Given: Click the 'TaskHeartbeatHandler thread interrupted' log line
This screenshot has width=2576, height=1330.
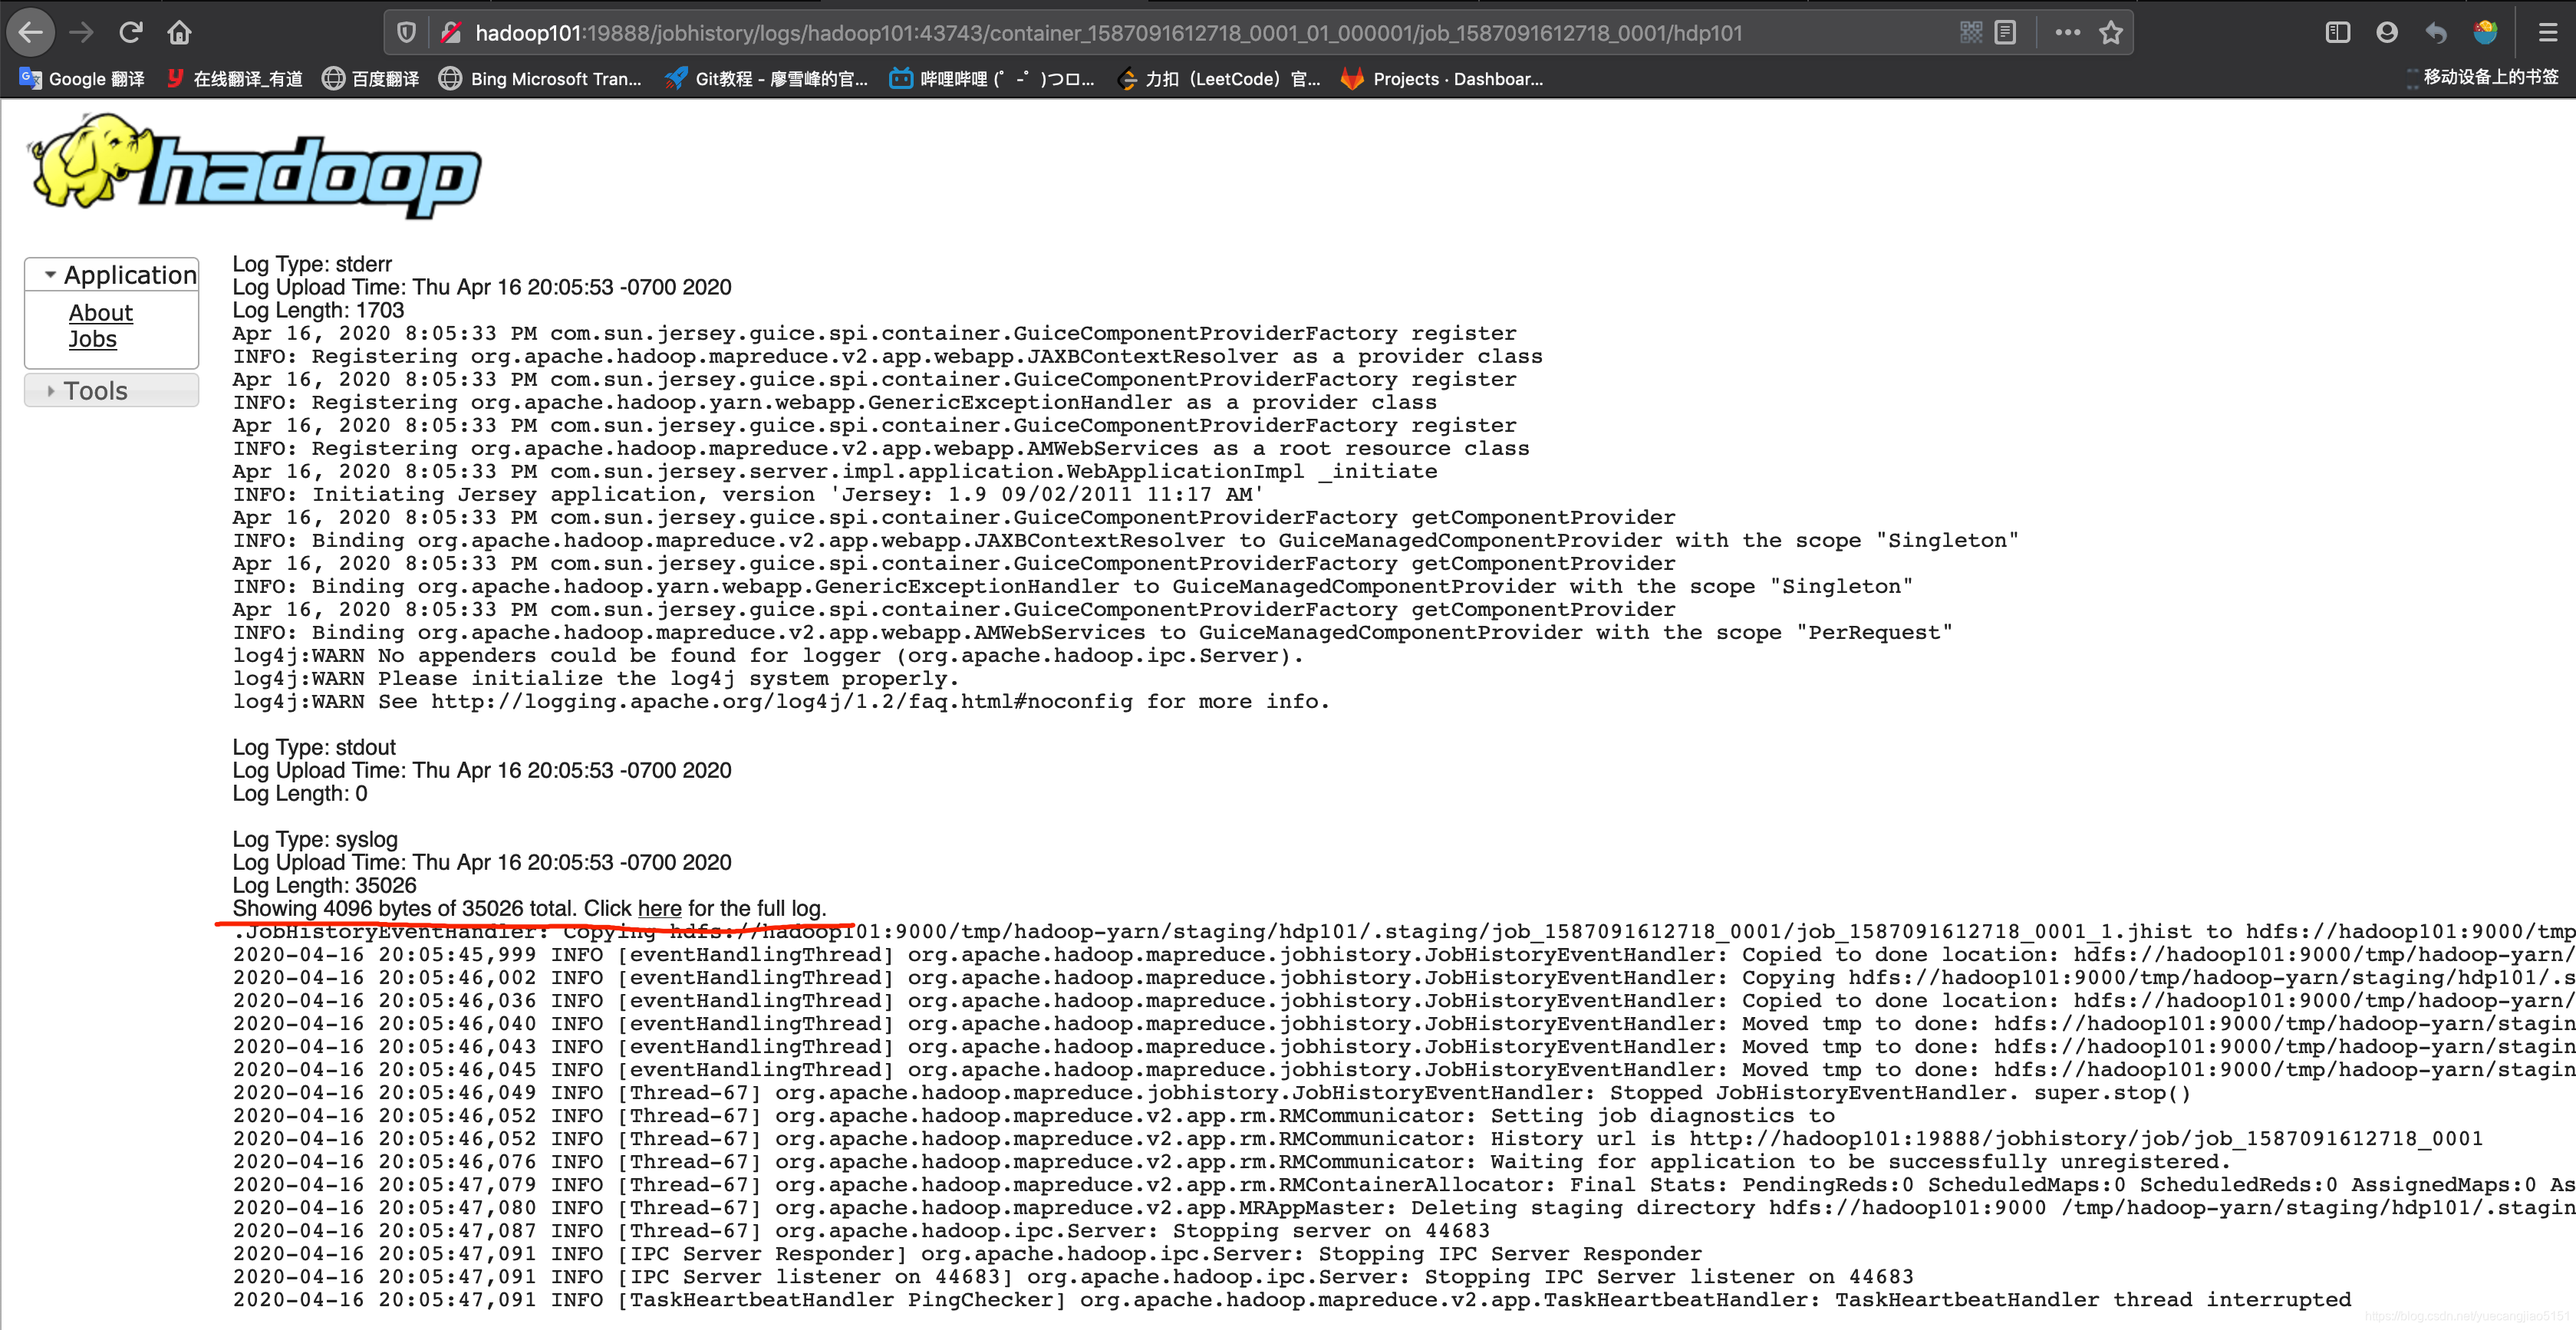Looking at the screenshot, I should tap(1292, 1300).
